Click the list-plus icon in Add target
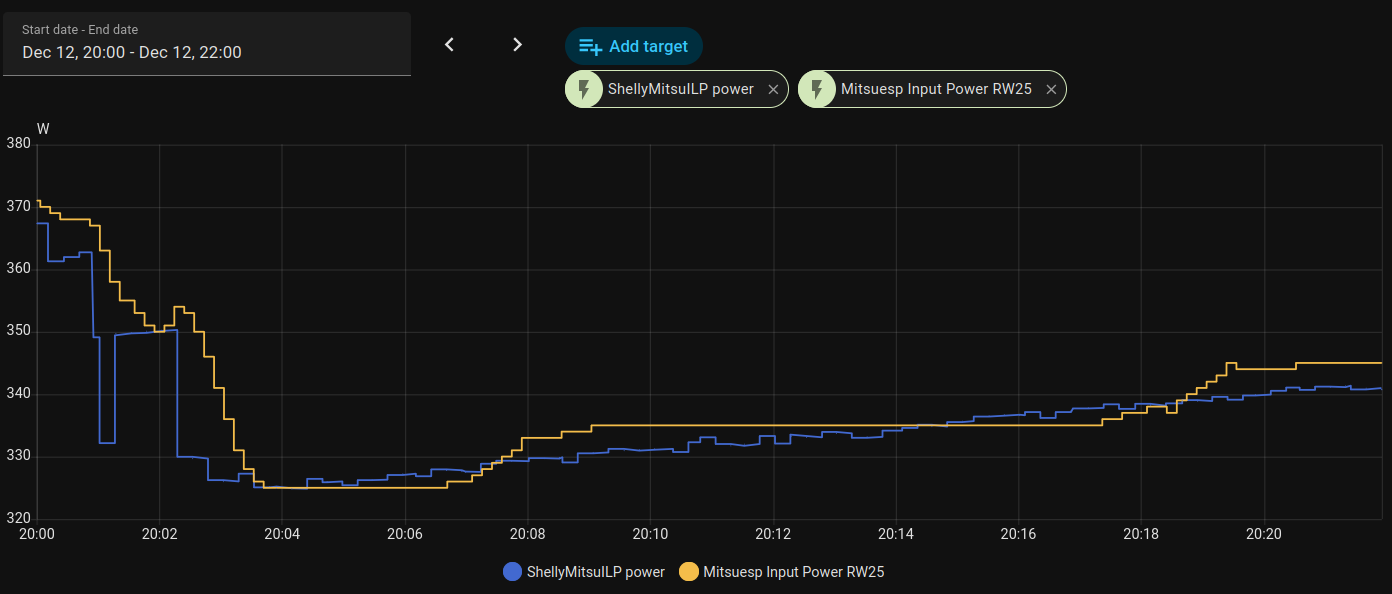 point(590,47)
